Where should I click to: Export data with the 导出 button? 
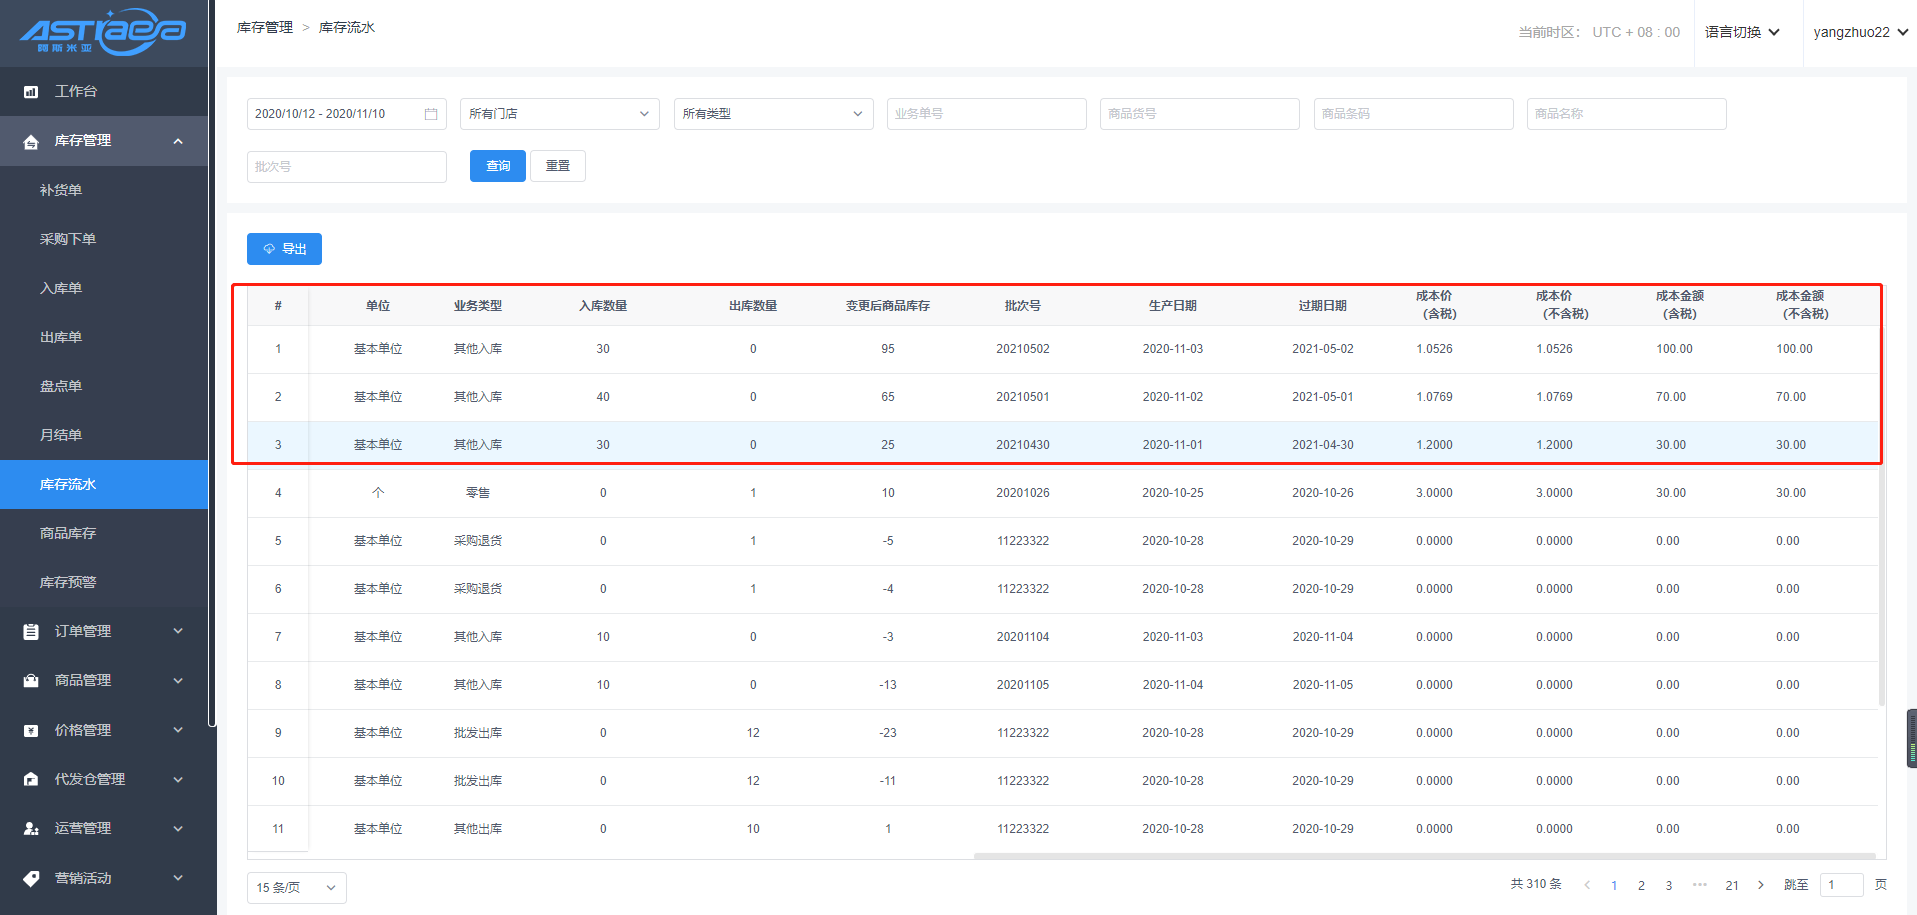pyautogui.click(x=284, y=249)
